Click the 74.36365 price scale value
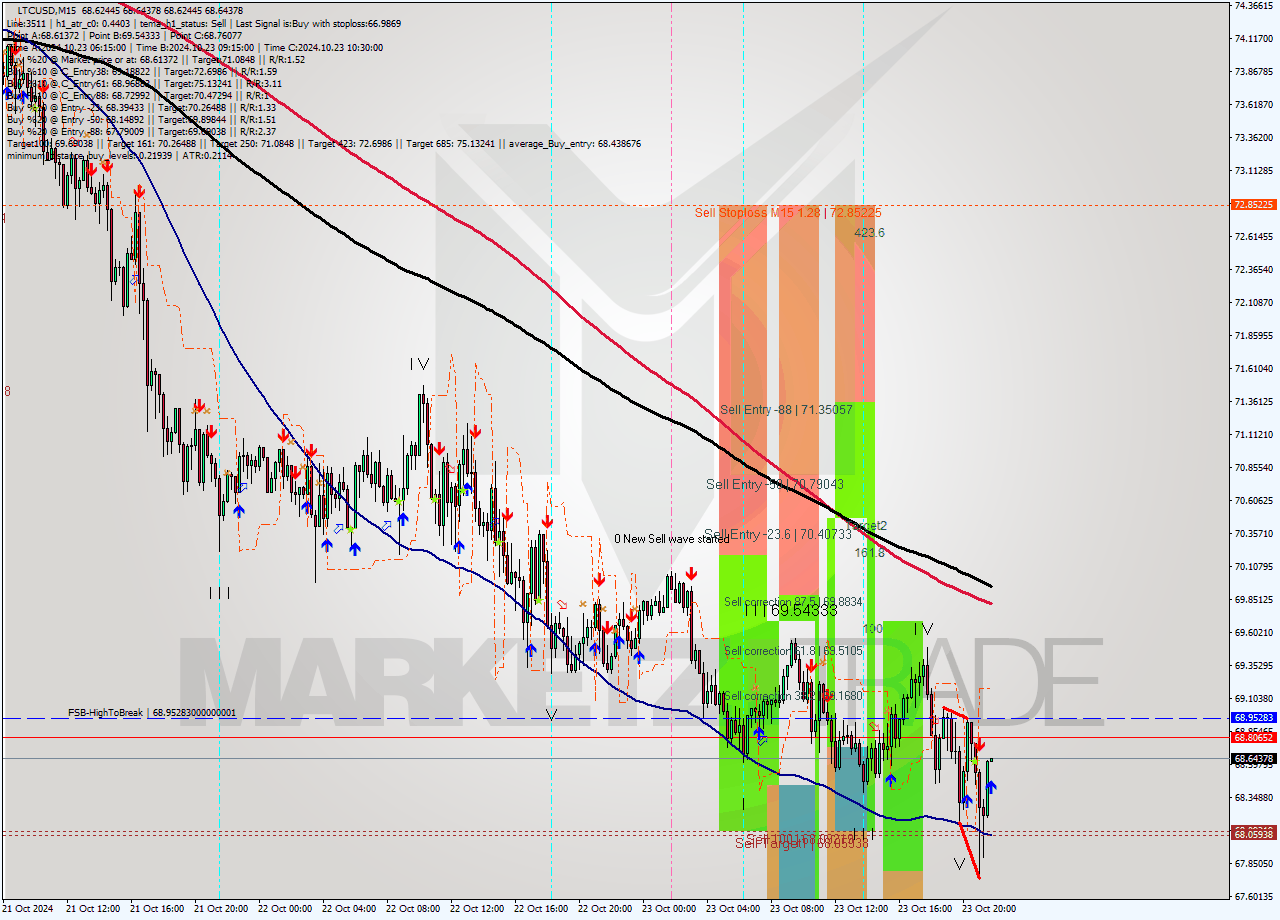Image resolution: width=1280 pixels, height=920 pixels. click(x=1254, y=5)
